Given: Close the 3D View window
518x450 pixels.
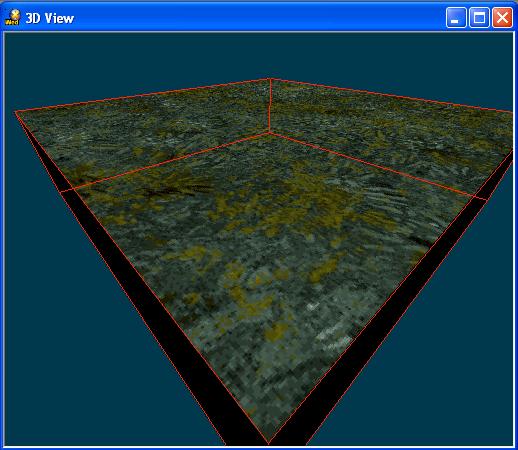Looking at the screenshot, I should click(x=502, y=17).
